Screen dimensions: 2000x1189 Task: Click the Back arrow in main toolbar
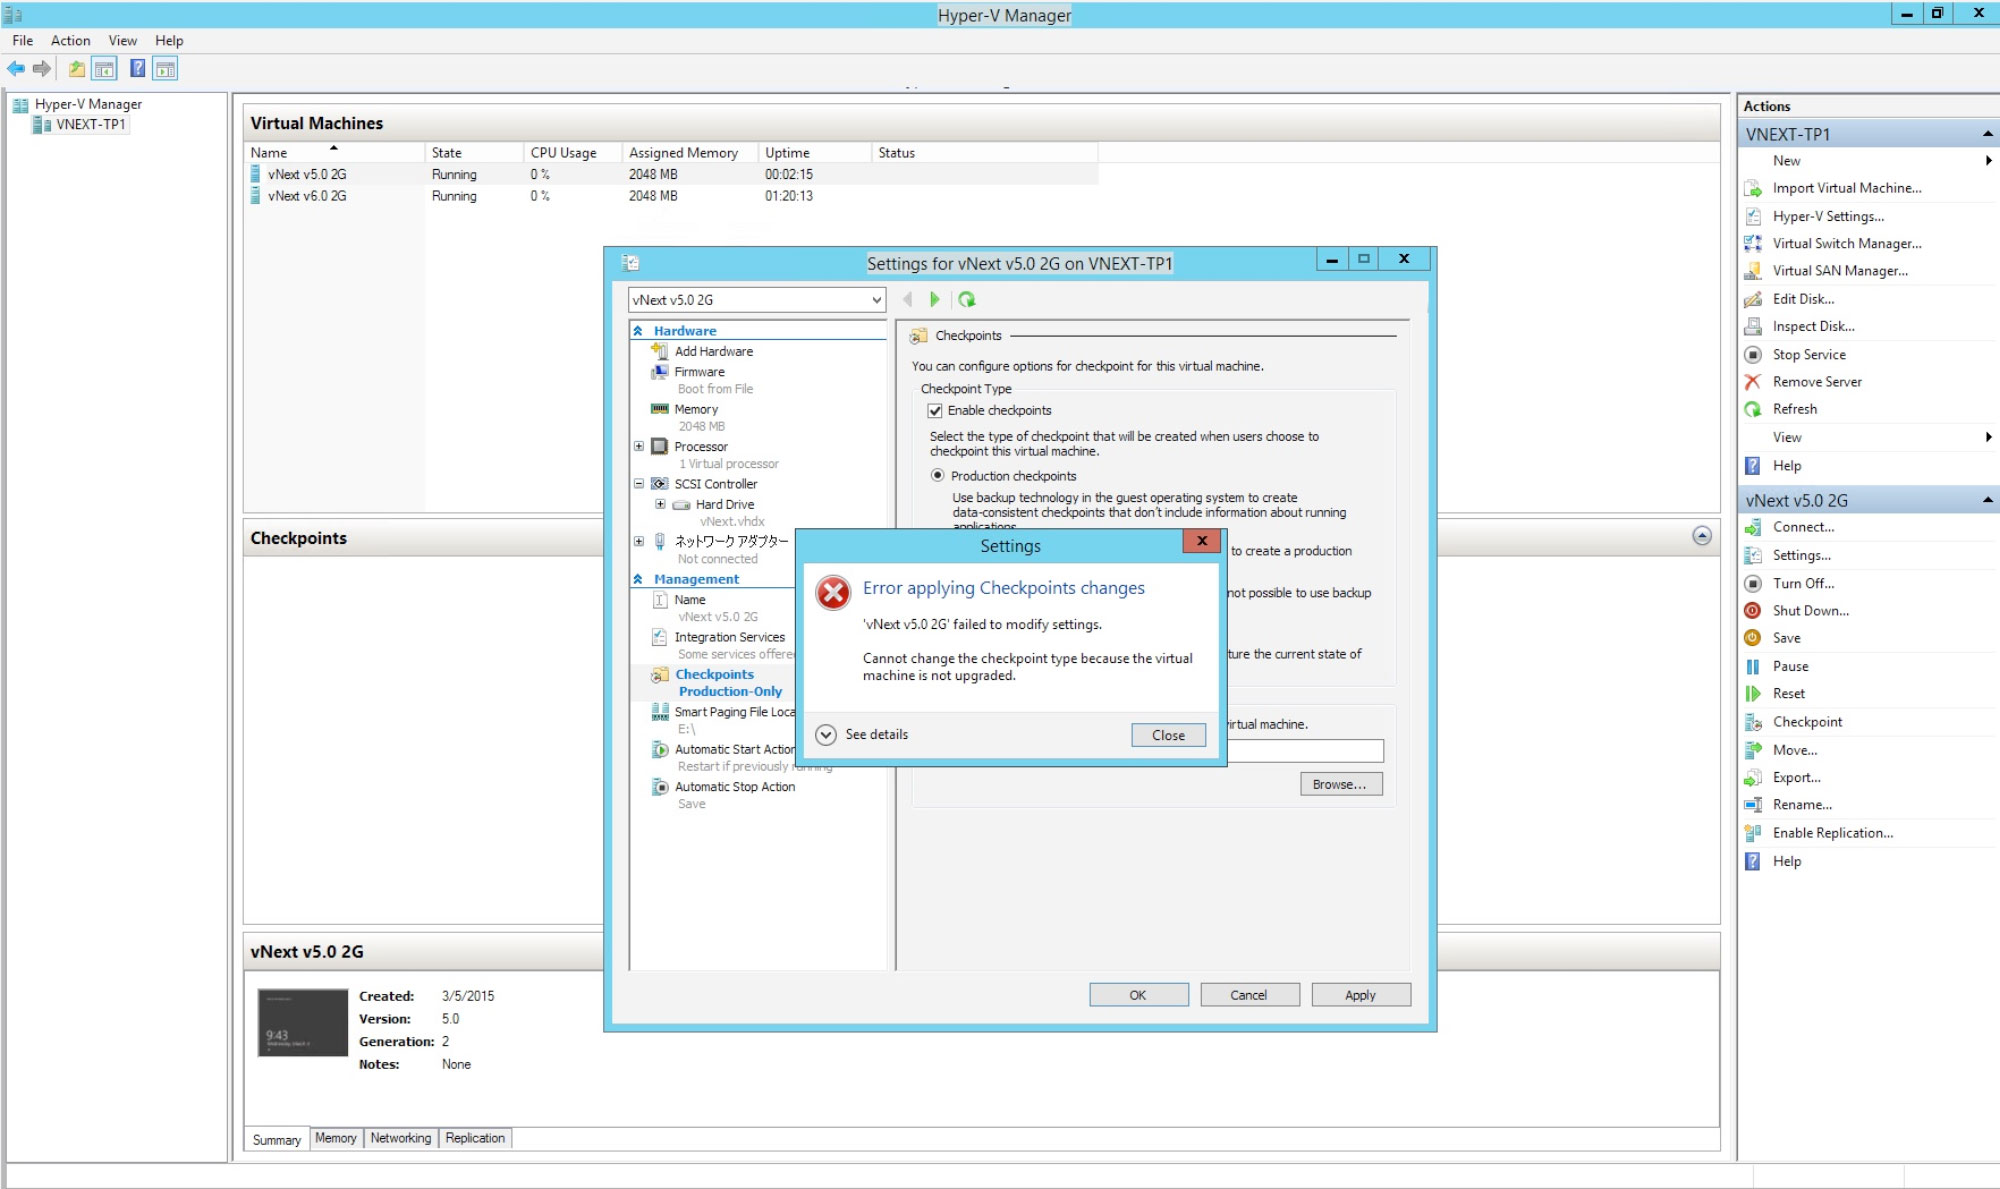click(16, 69)
